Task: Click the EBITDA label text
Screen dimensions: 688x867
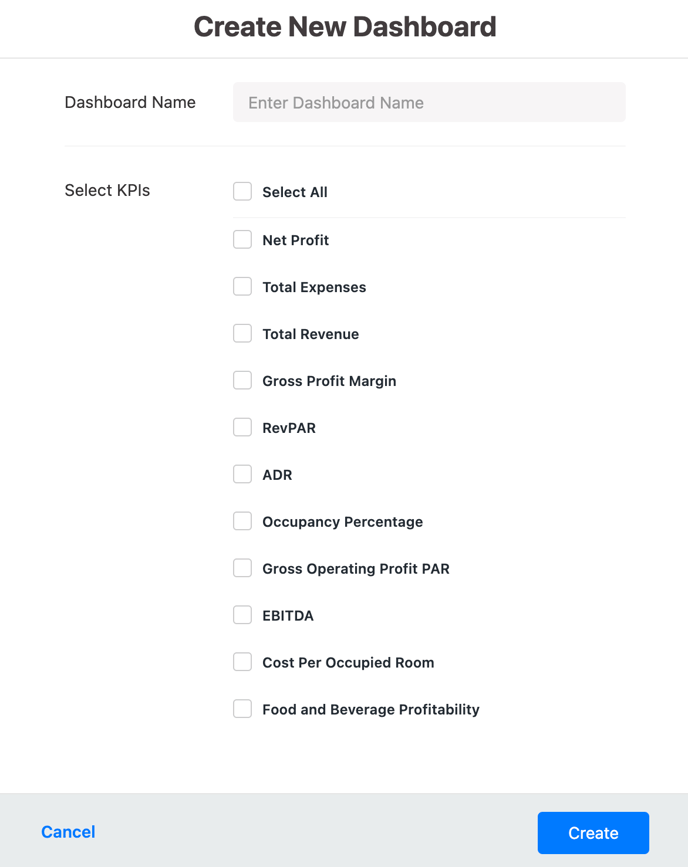Action: pyautogui.click(x=288, y=615)
